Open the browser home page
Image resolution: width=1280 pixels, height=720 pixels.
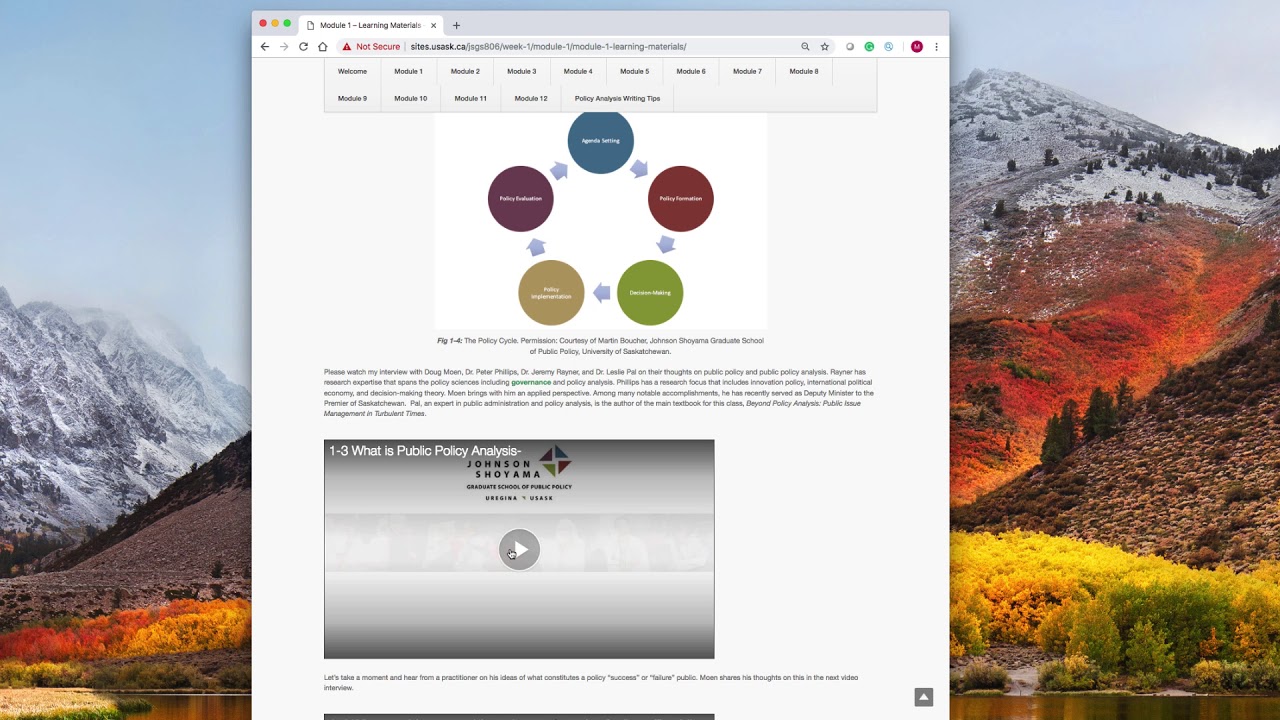(x=323, y=46)
